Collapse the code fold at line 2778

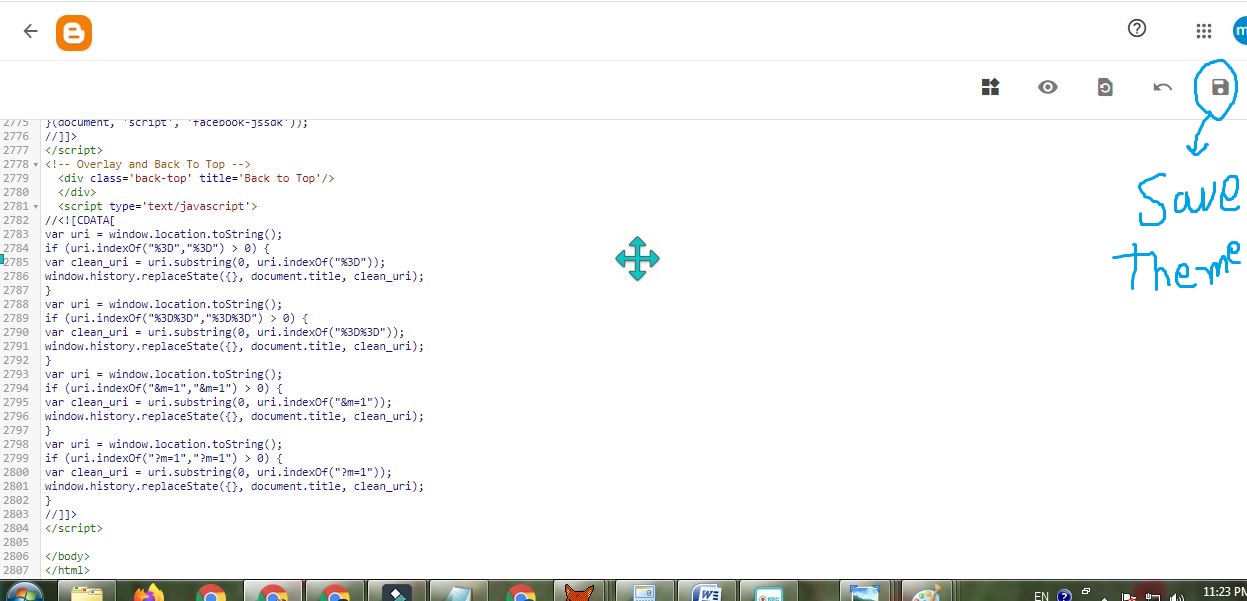(36, 164)
